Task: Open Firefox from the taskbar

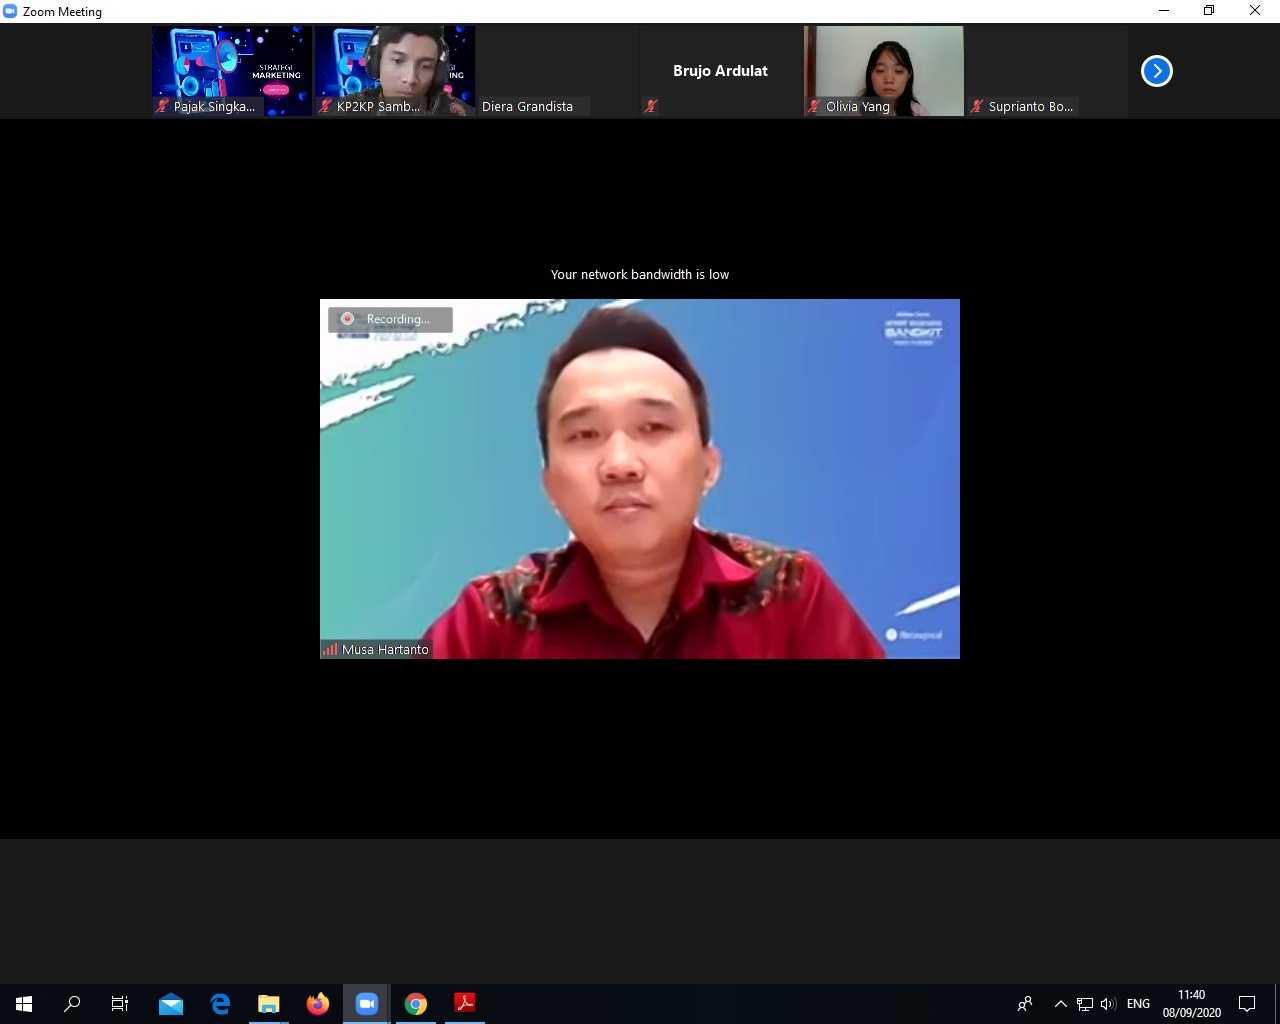Action: tap(318, 1003)
